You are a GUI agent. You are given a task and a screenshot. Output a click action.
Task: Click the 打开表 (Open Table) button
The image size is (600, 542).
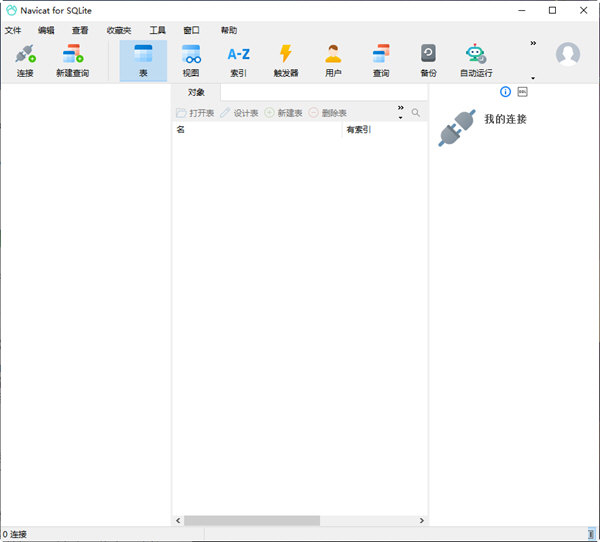[x=195, y=113]
